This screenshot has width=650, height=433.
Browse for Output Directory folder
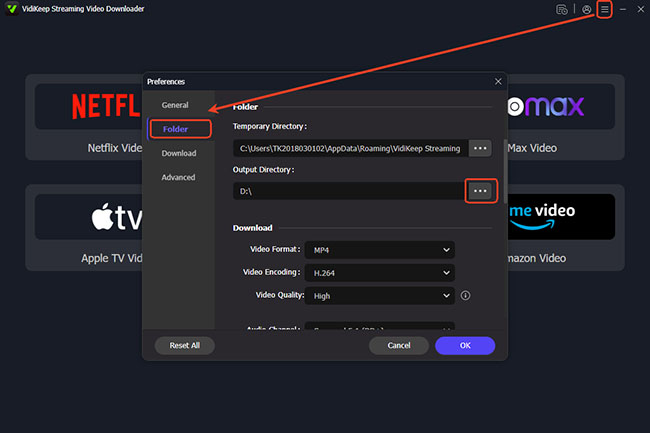coord(480,191)
